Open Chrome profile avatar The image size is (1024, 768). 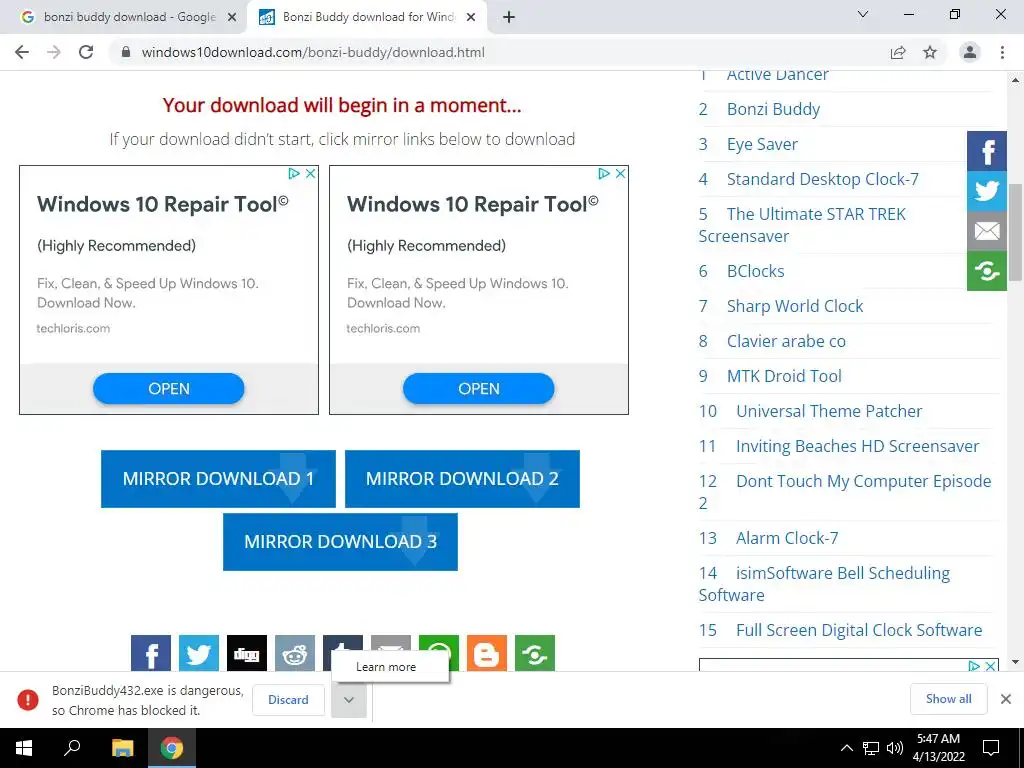pyautogui.click(x=970, y=52)
